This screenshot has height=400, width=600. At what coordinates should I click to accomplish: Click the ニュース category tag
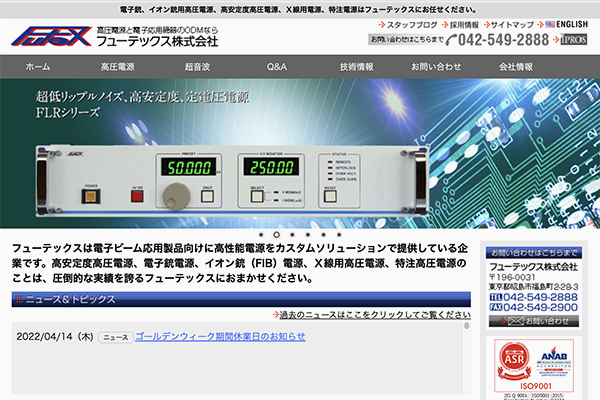116,337
